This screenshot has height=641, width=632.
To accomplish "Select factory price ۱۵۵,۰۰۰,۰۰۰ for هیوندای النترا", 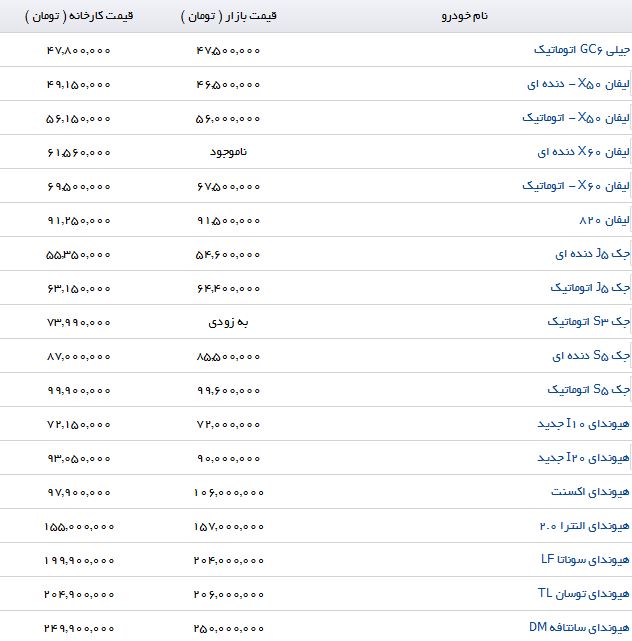I will point(79,527).
